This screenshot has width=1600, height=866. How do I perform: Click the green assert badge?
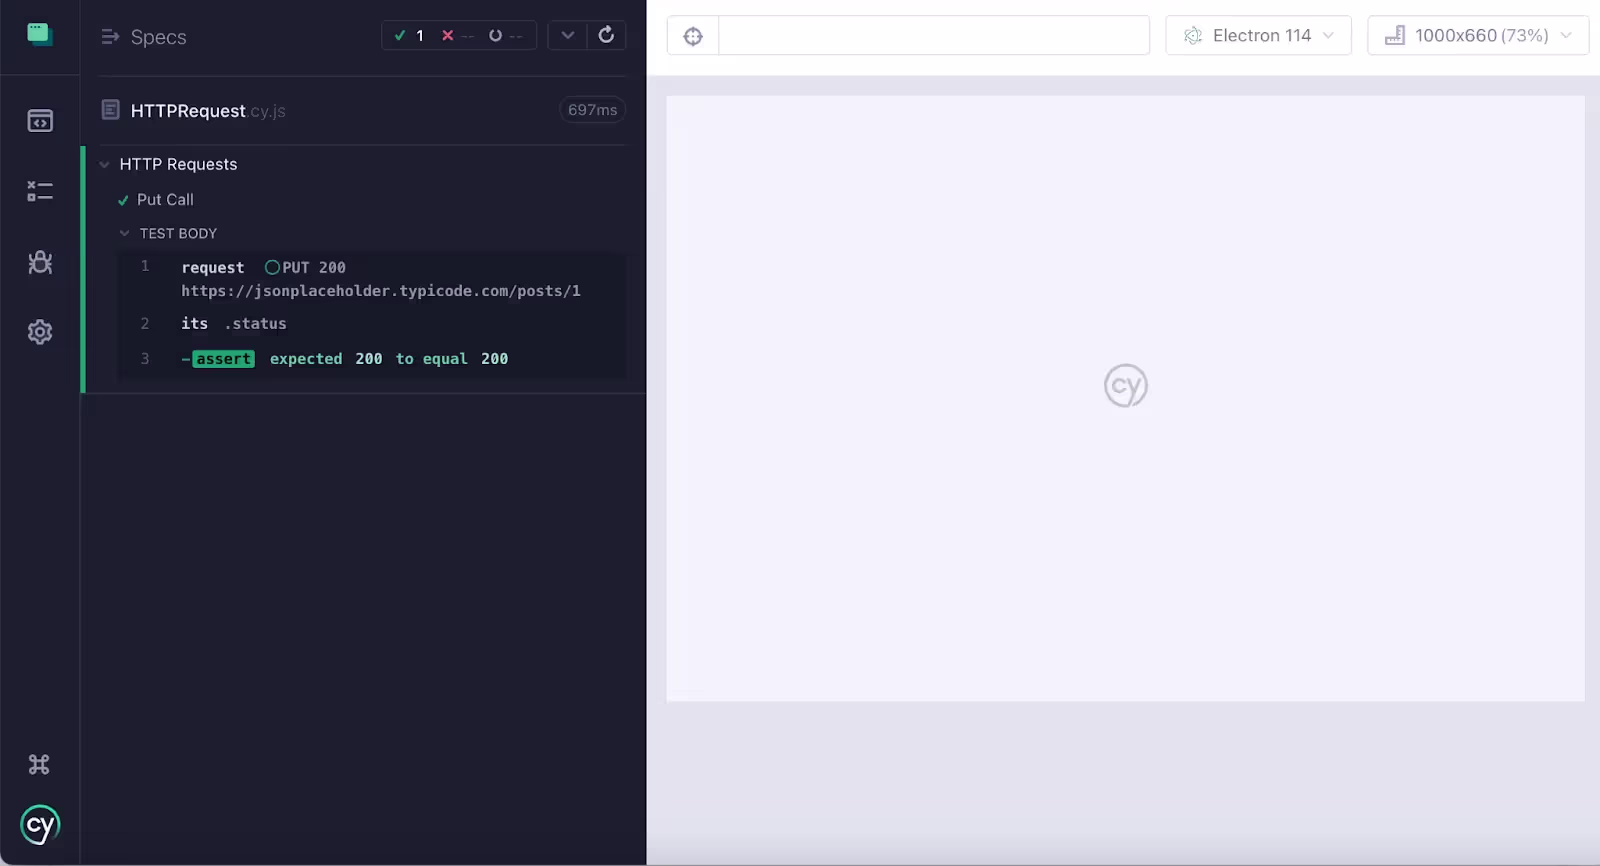pos(223,359)
